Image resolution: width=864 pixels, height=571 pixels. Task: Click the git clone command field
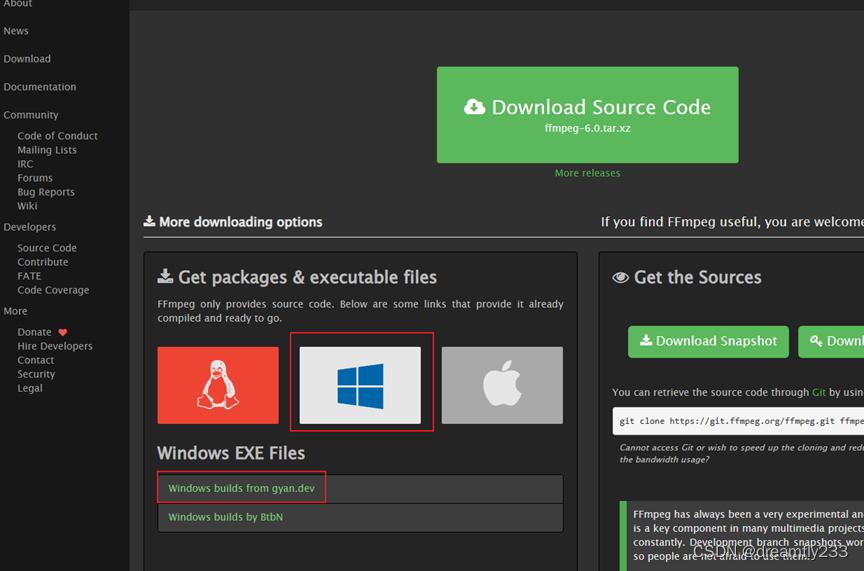738,421
